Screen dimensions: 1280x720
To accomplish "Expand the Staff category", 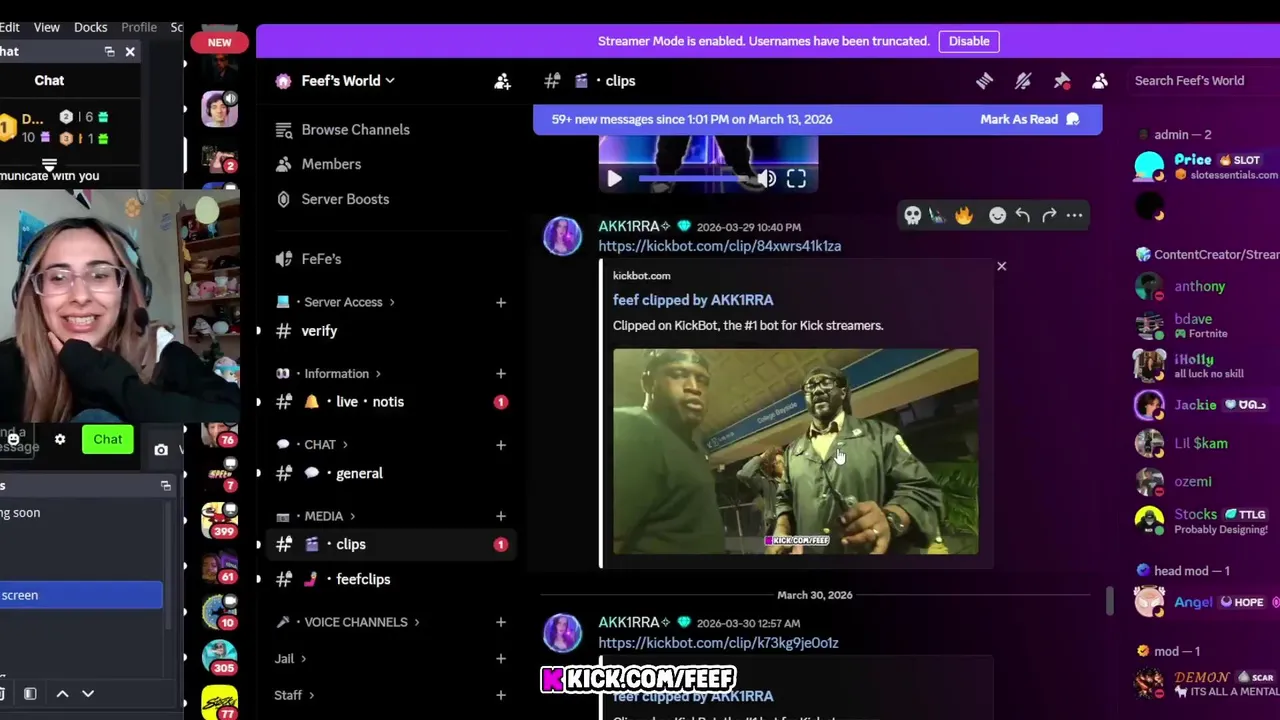I will pyautogui.click(x=294, y=695).
